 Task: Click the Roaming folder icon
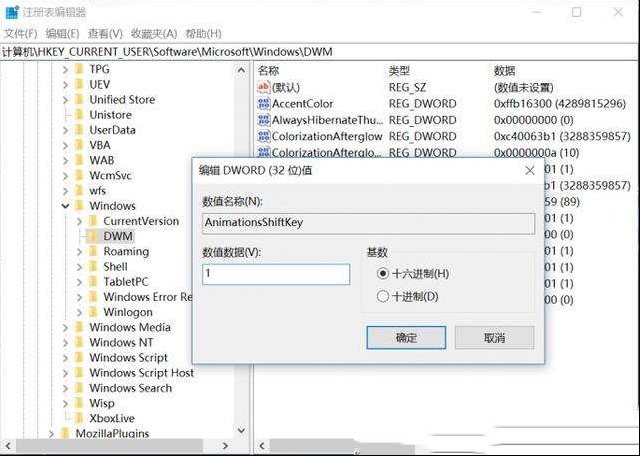[x=93, y=251]
